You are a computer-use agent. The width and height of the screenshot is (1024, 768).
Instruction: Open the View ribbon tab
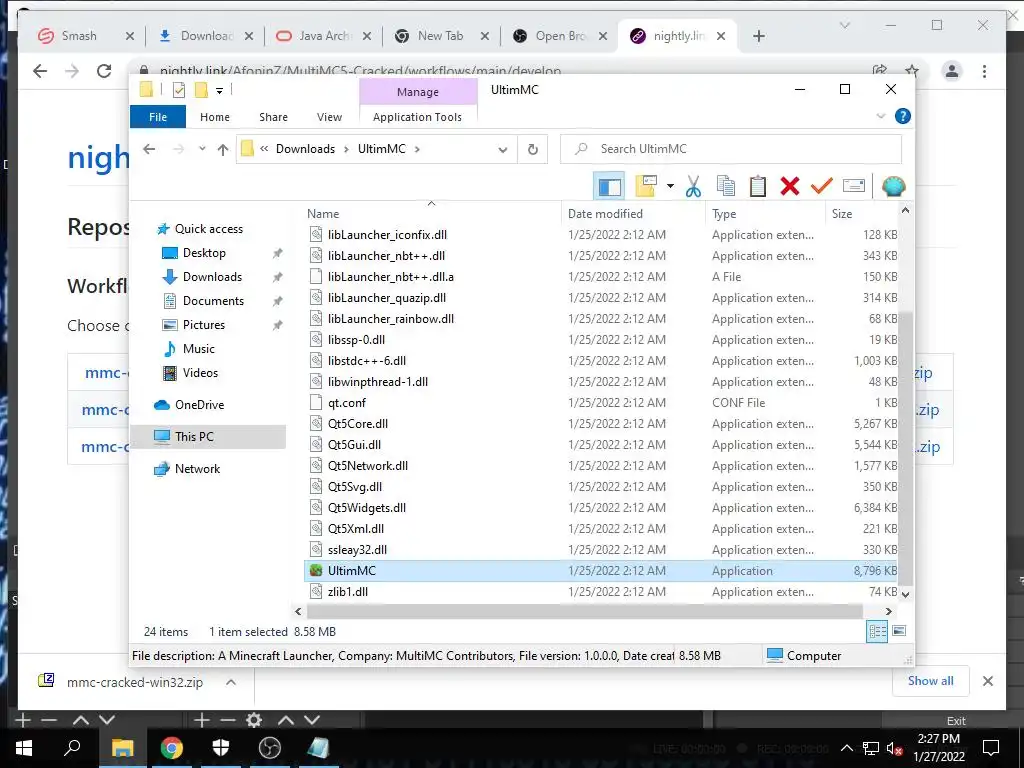(329, 117)
